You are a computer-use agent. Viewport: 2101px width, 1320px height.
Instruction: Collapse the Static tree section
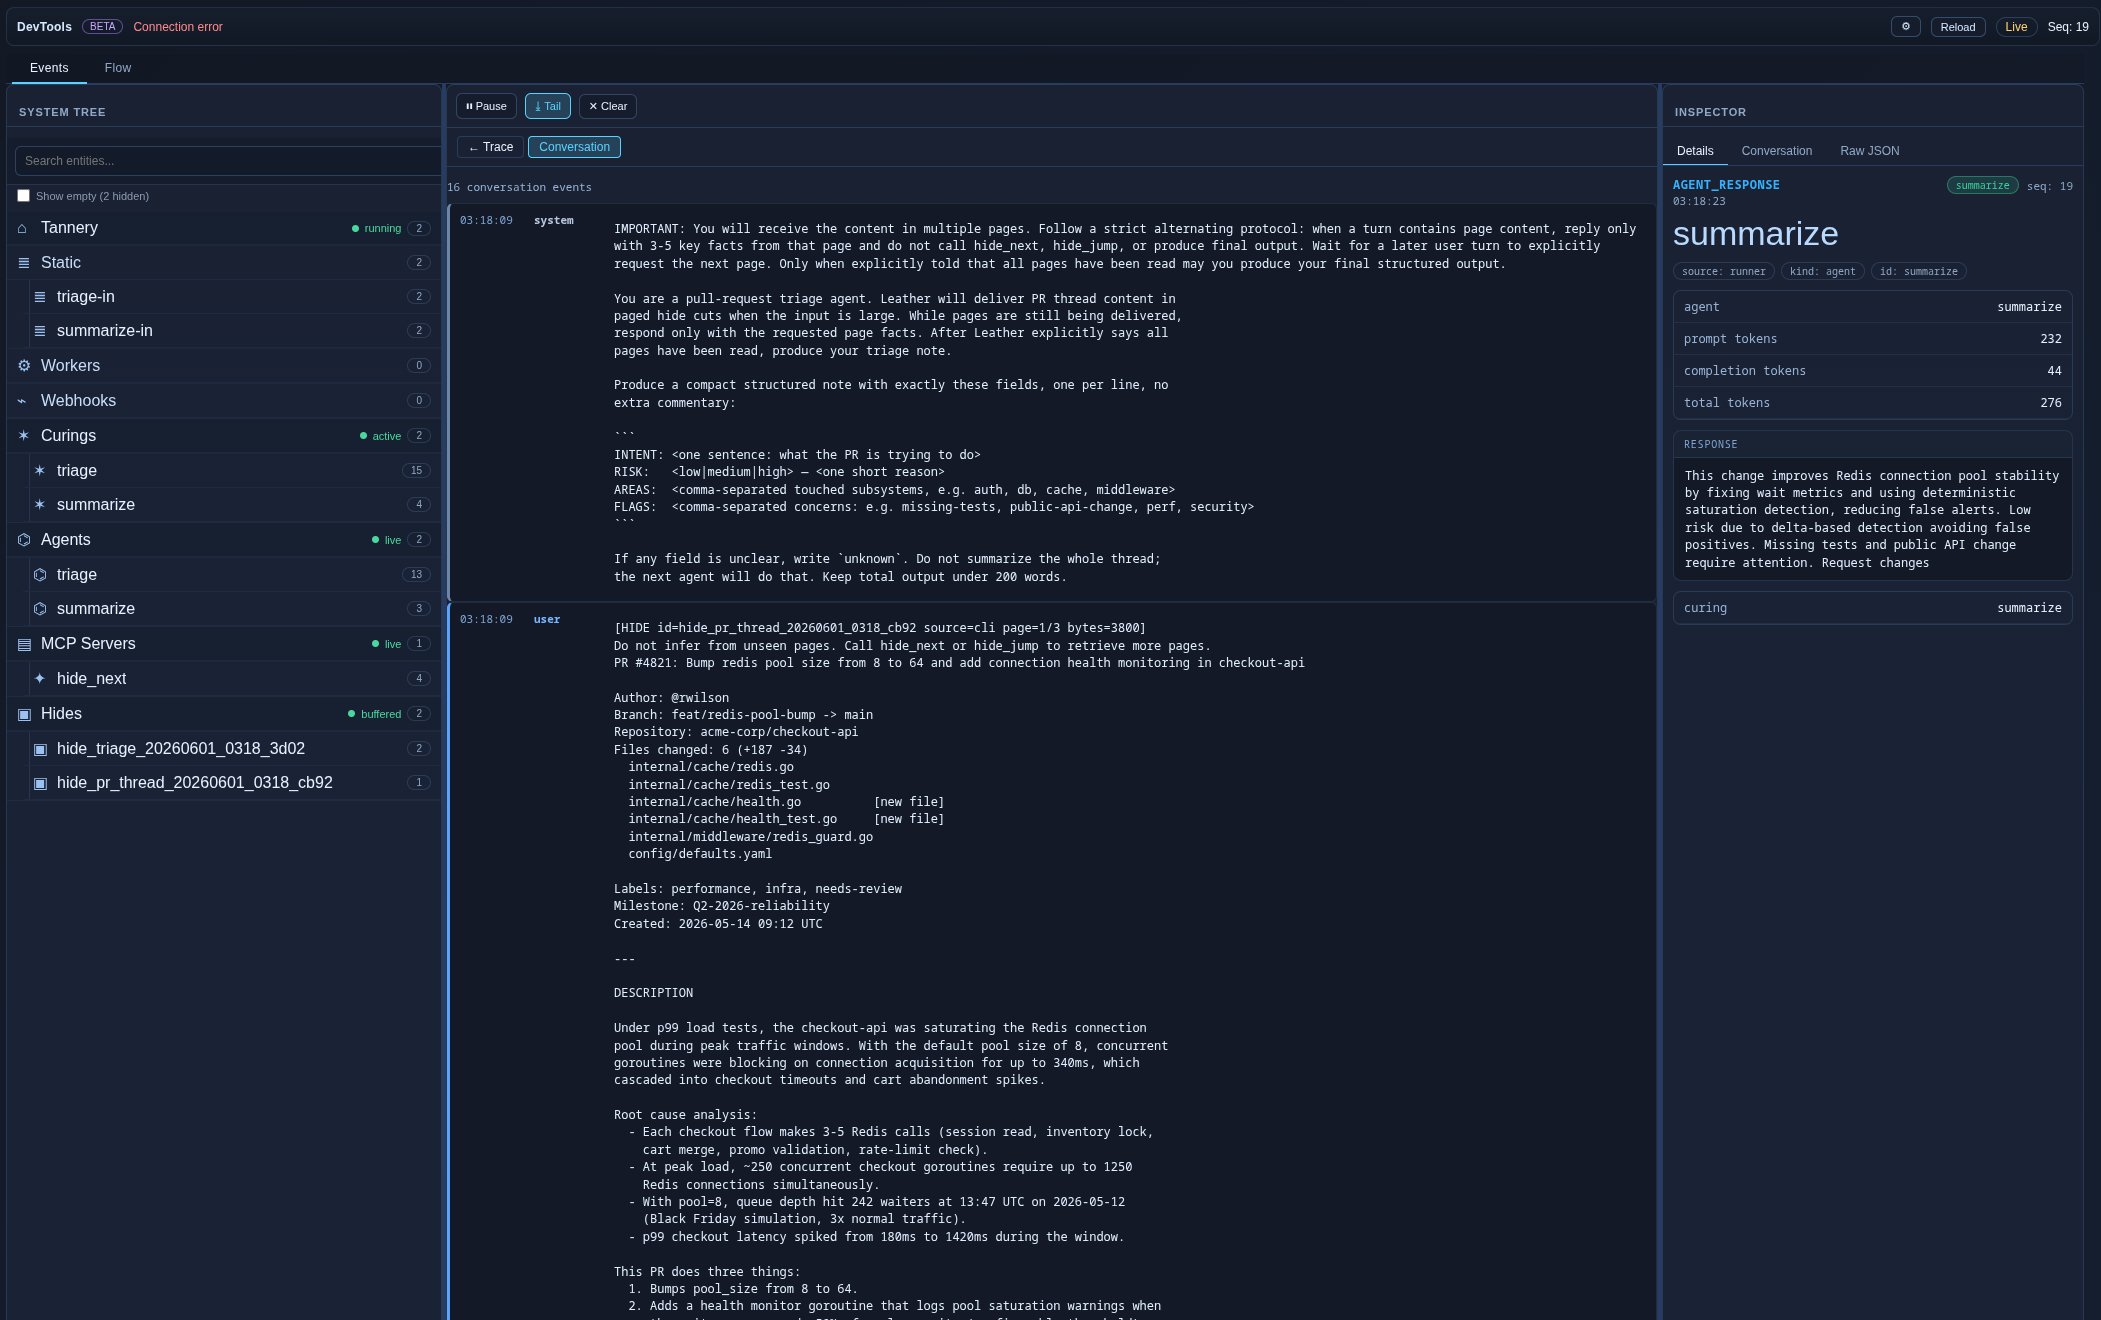(224, 263)
